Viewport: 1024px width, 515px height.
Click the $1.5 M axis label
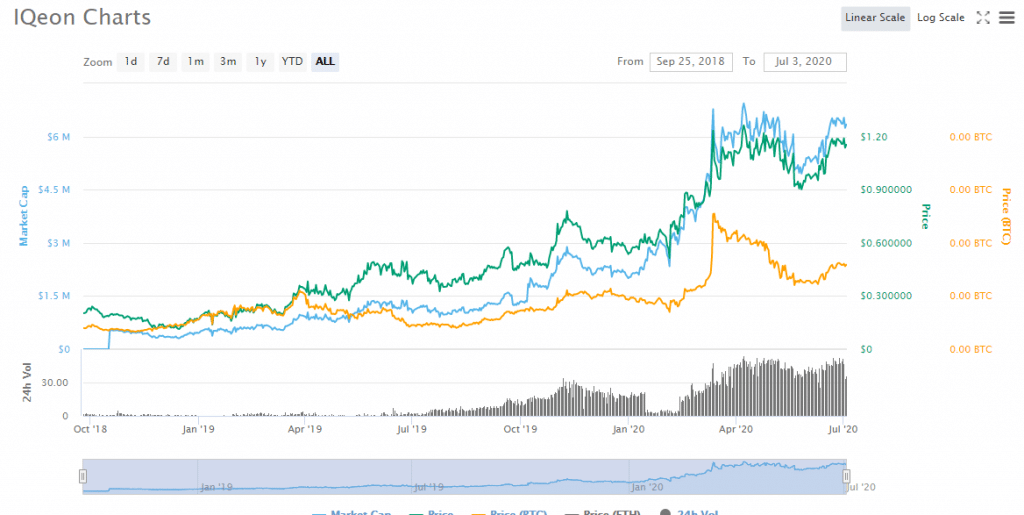click(54, 296)
